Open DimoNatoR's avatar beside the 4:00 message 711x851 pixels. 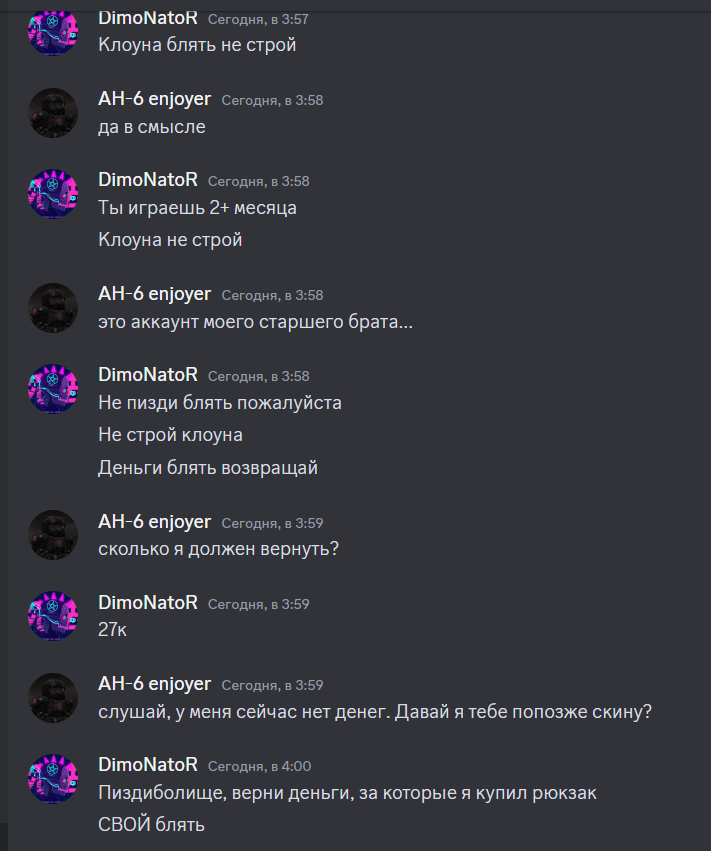pos(53,779)
